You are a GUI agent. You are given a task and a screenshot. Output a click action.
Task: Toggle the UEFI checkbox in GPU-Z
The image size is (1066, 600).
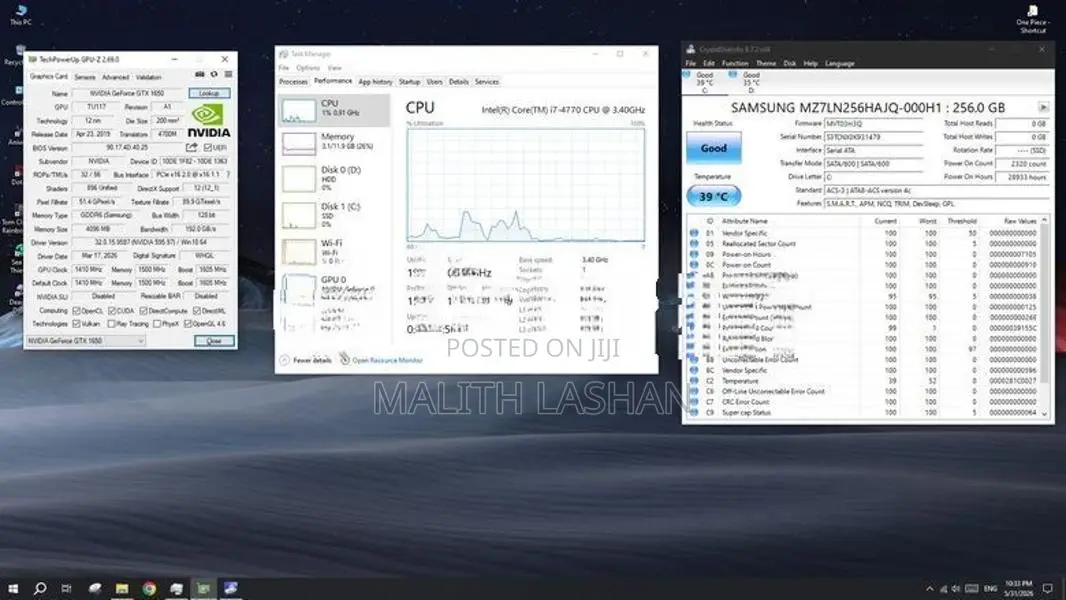point(207,147)
